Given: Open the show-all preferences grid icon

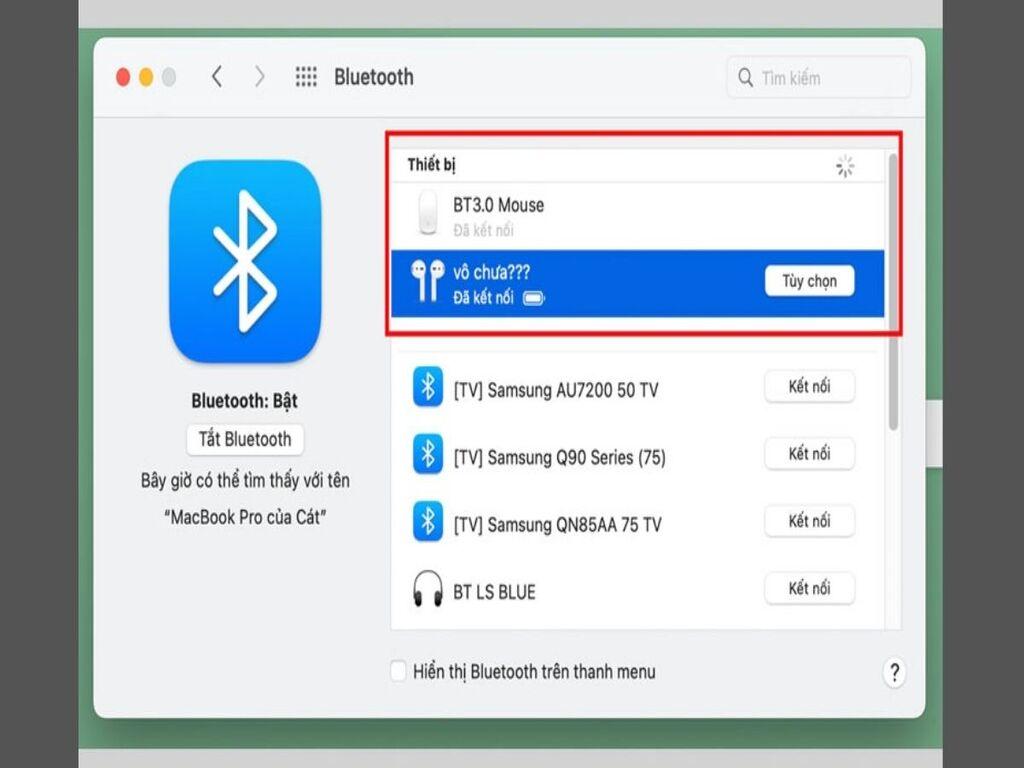Looking at the screenshot, I should click(x=306, y=77).
